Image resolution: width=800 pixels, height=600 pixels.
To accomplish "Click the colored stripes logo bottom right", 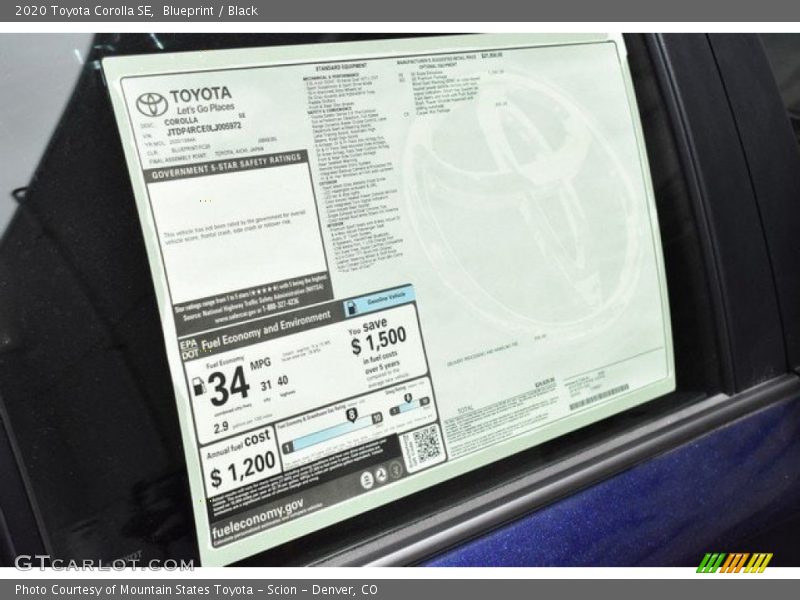I will tap(734, 562).
